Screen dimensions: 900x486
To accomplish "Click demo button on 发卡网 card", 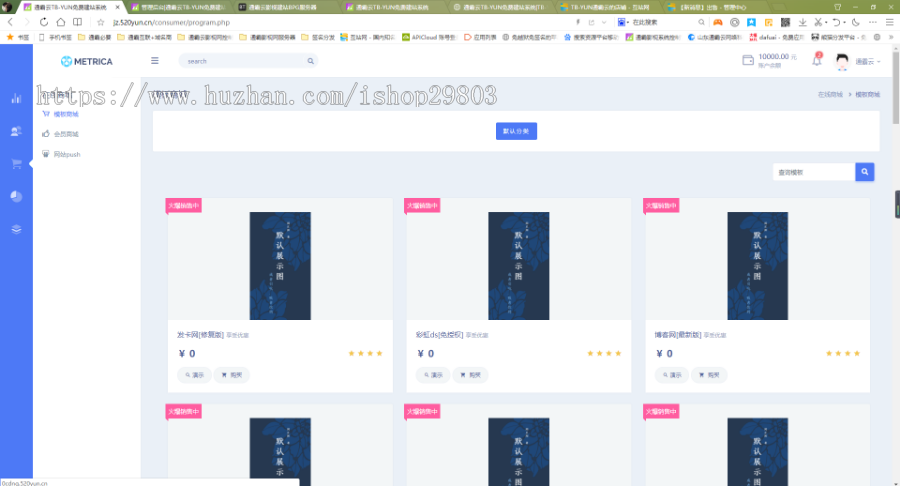I will pos(194,375).
